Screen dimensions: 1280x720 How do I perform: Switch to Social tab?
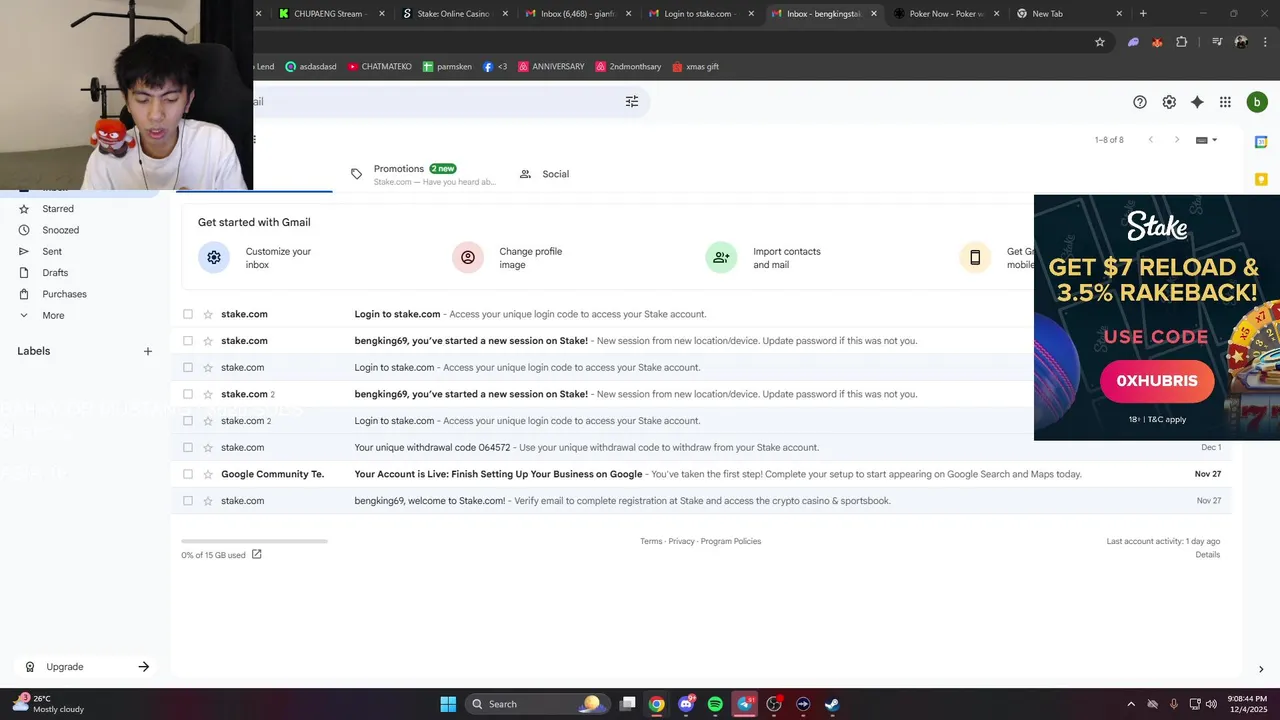tap(545, 174)
